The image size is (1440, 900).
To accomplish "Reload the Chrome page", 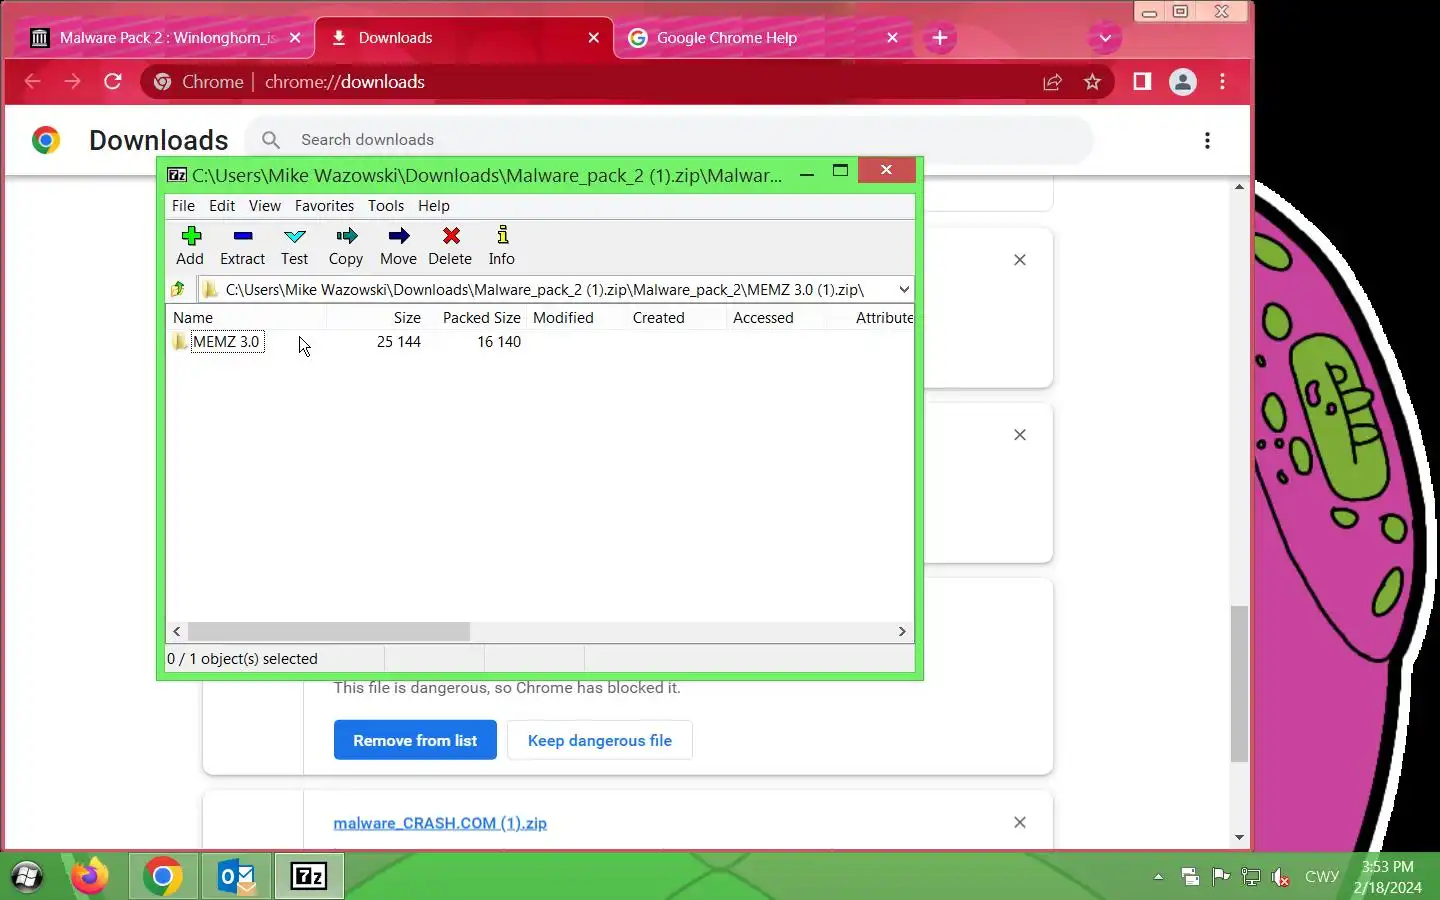I will tap(113, 82).
